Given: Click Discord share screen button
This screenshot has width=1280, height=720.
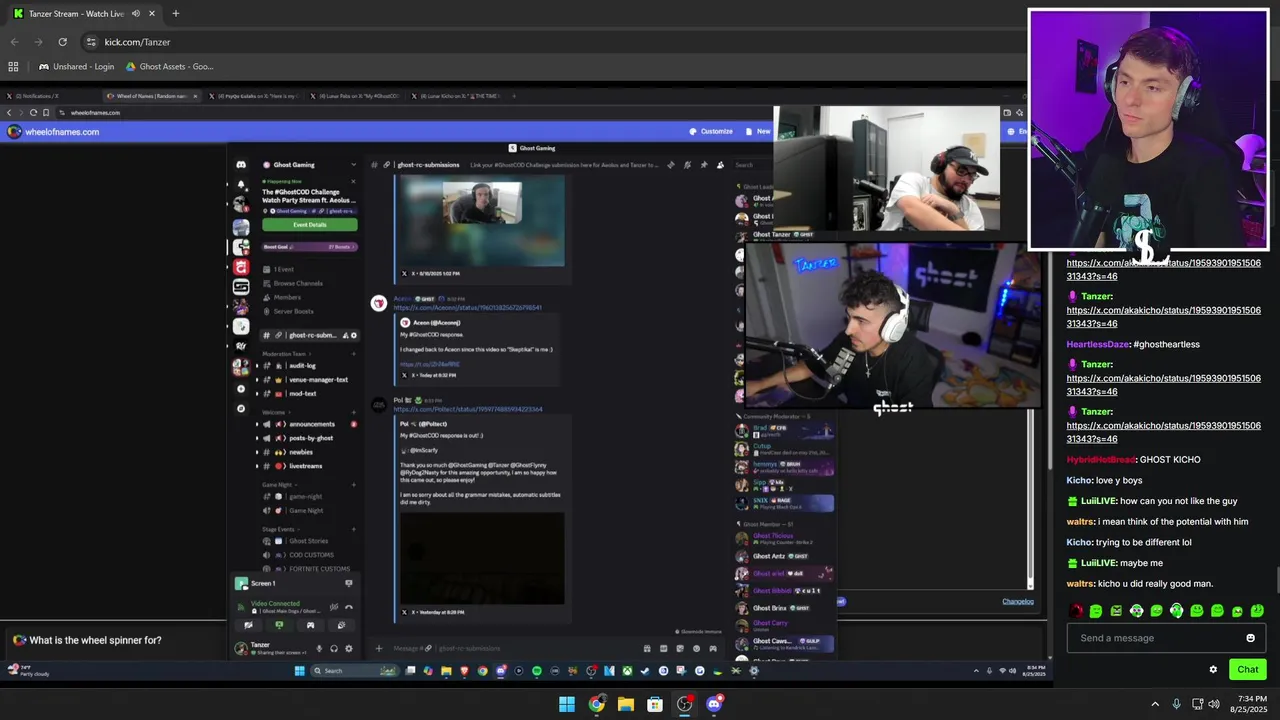Looking at the screenshot, I should tap(279, 625).
